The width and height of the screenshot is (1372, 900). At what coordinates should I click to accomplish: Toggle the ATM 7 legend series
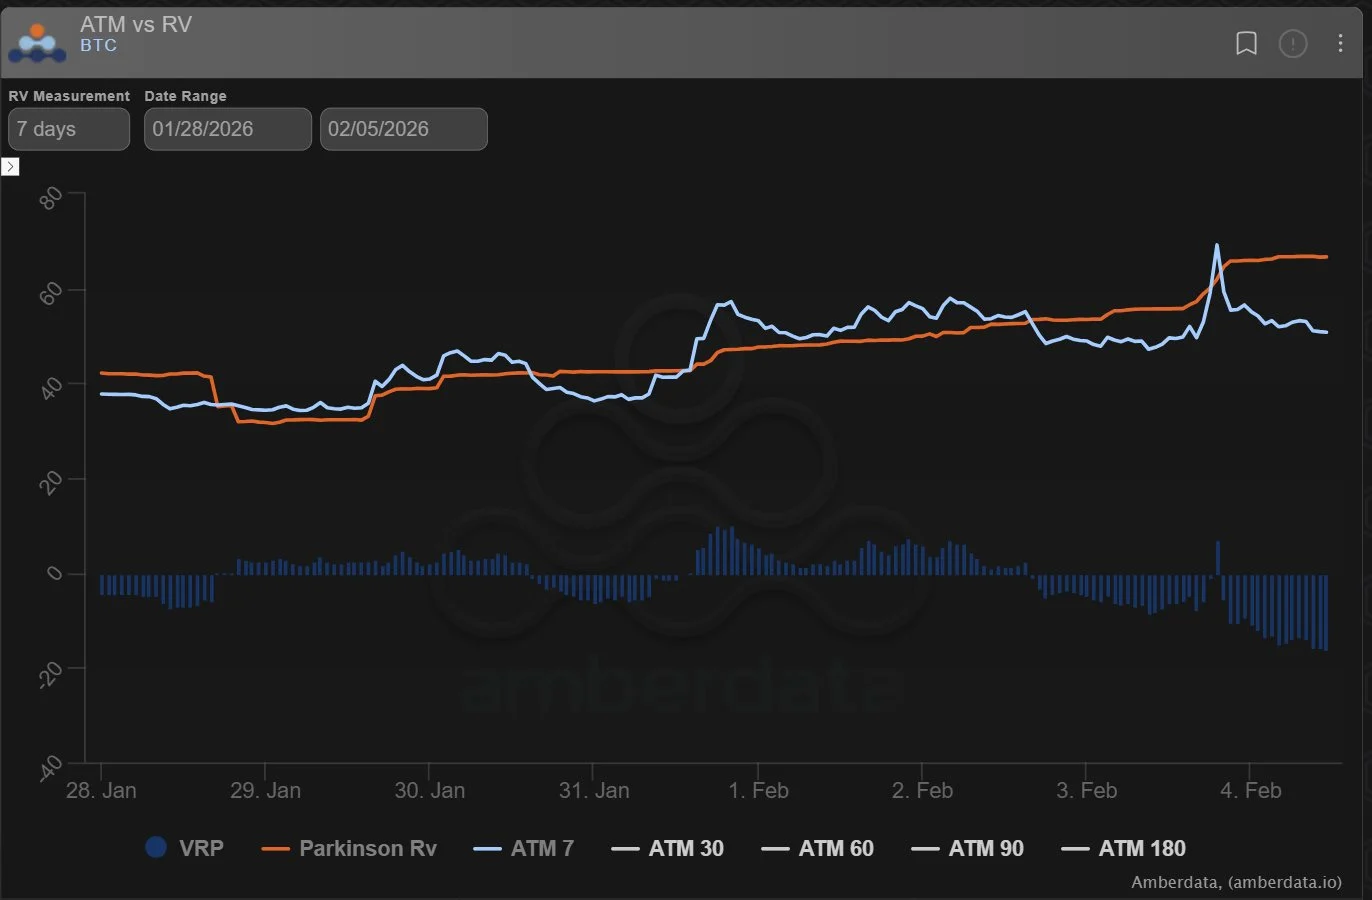524,848
